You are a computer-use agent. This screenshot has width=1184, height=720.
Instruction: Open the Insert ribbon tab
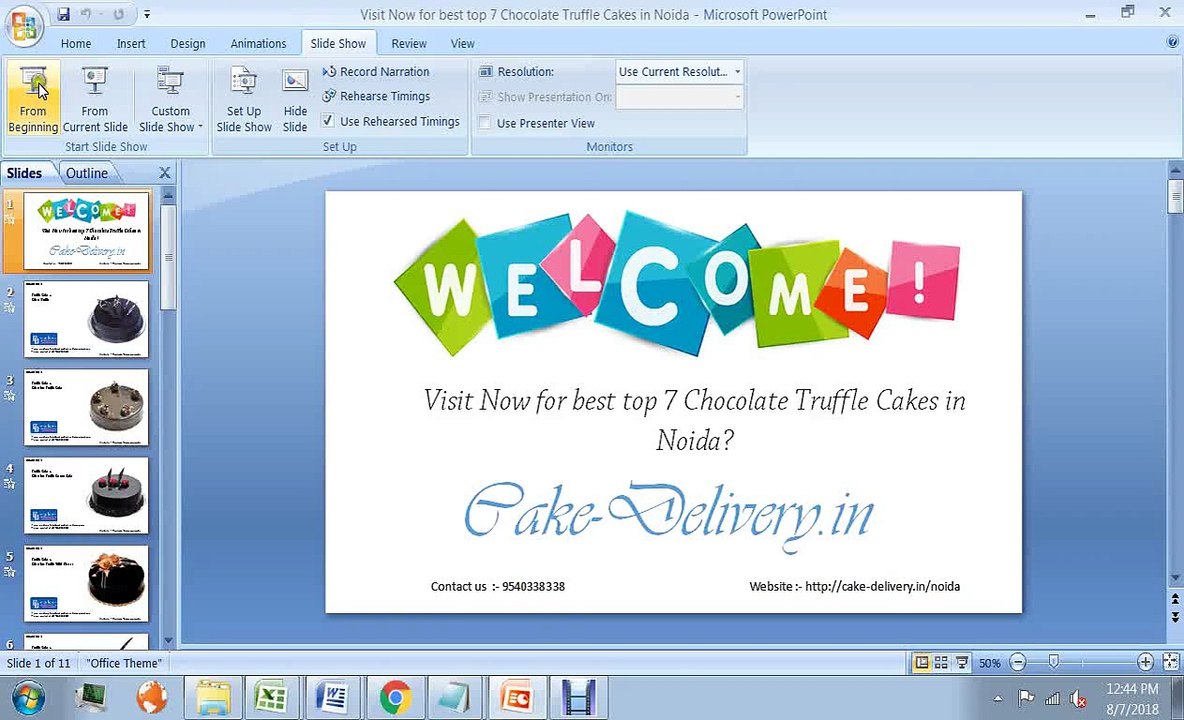(x=131, y=44)
